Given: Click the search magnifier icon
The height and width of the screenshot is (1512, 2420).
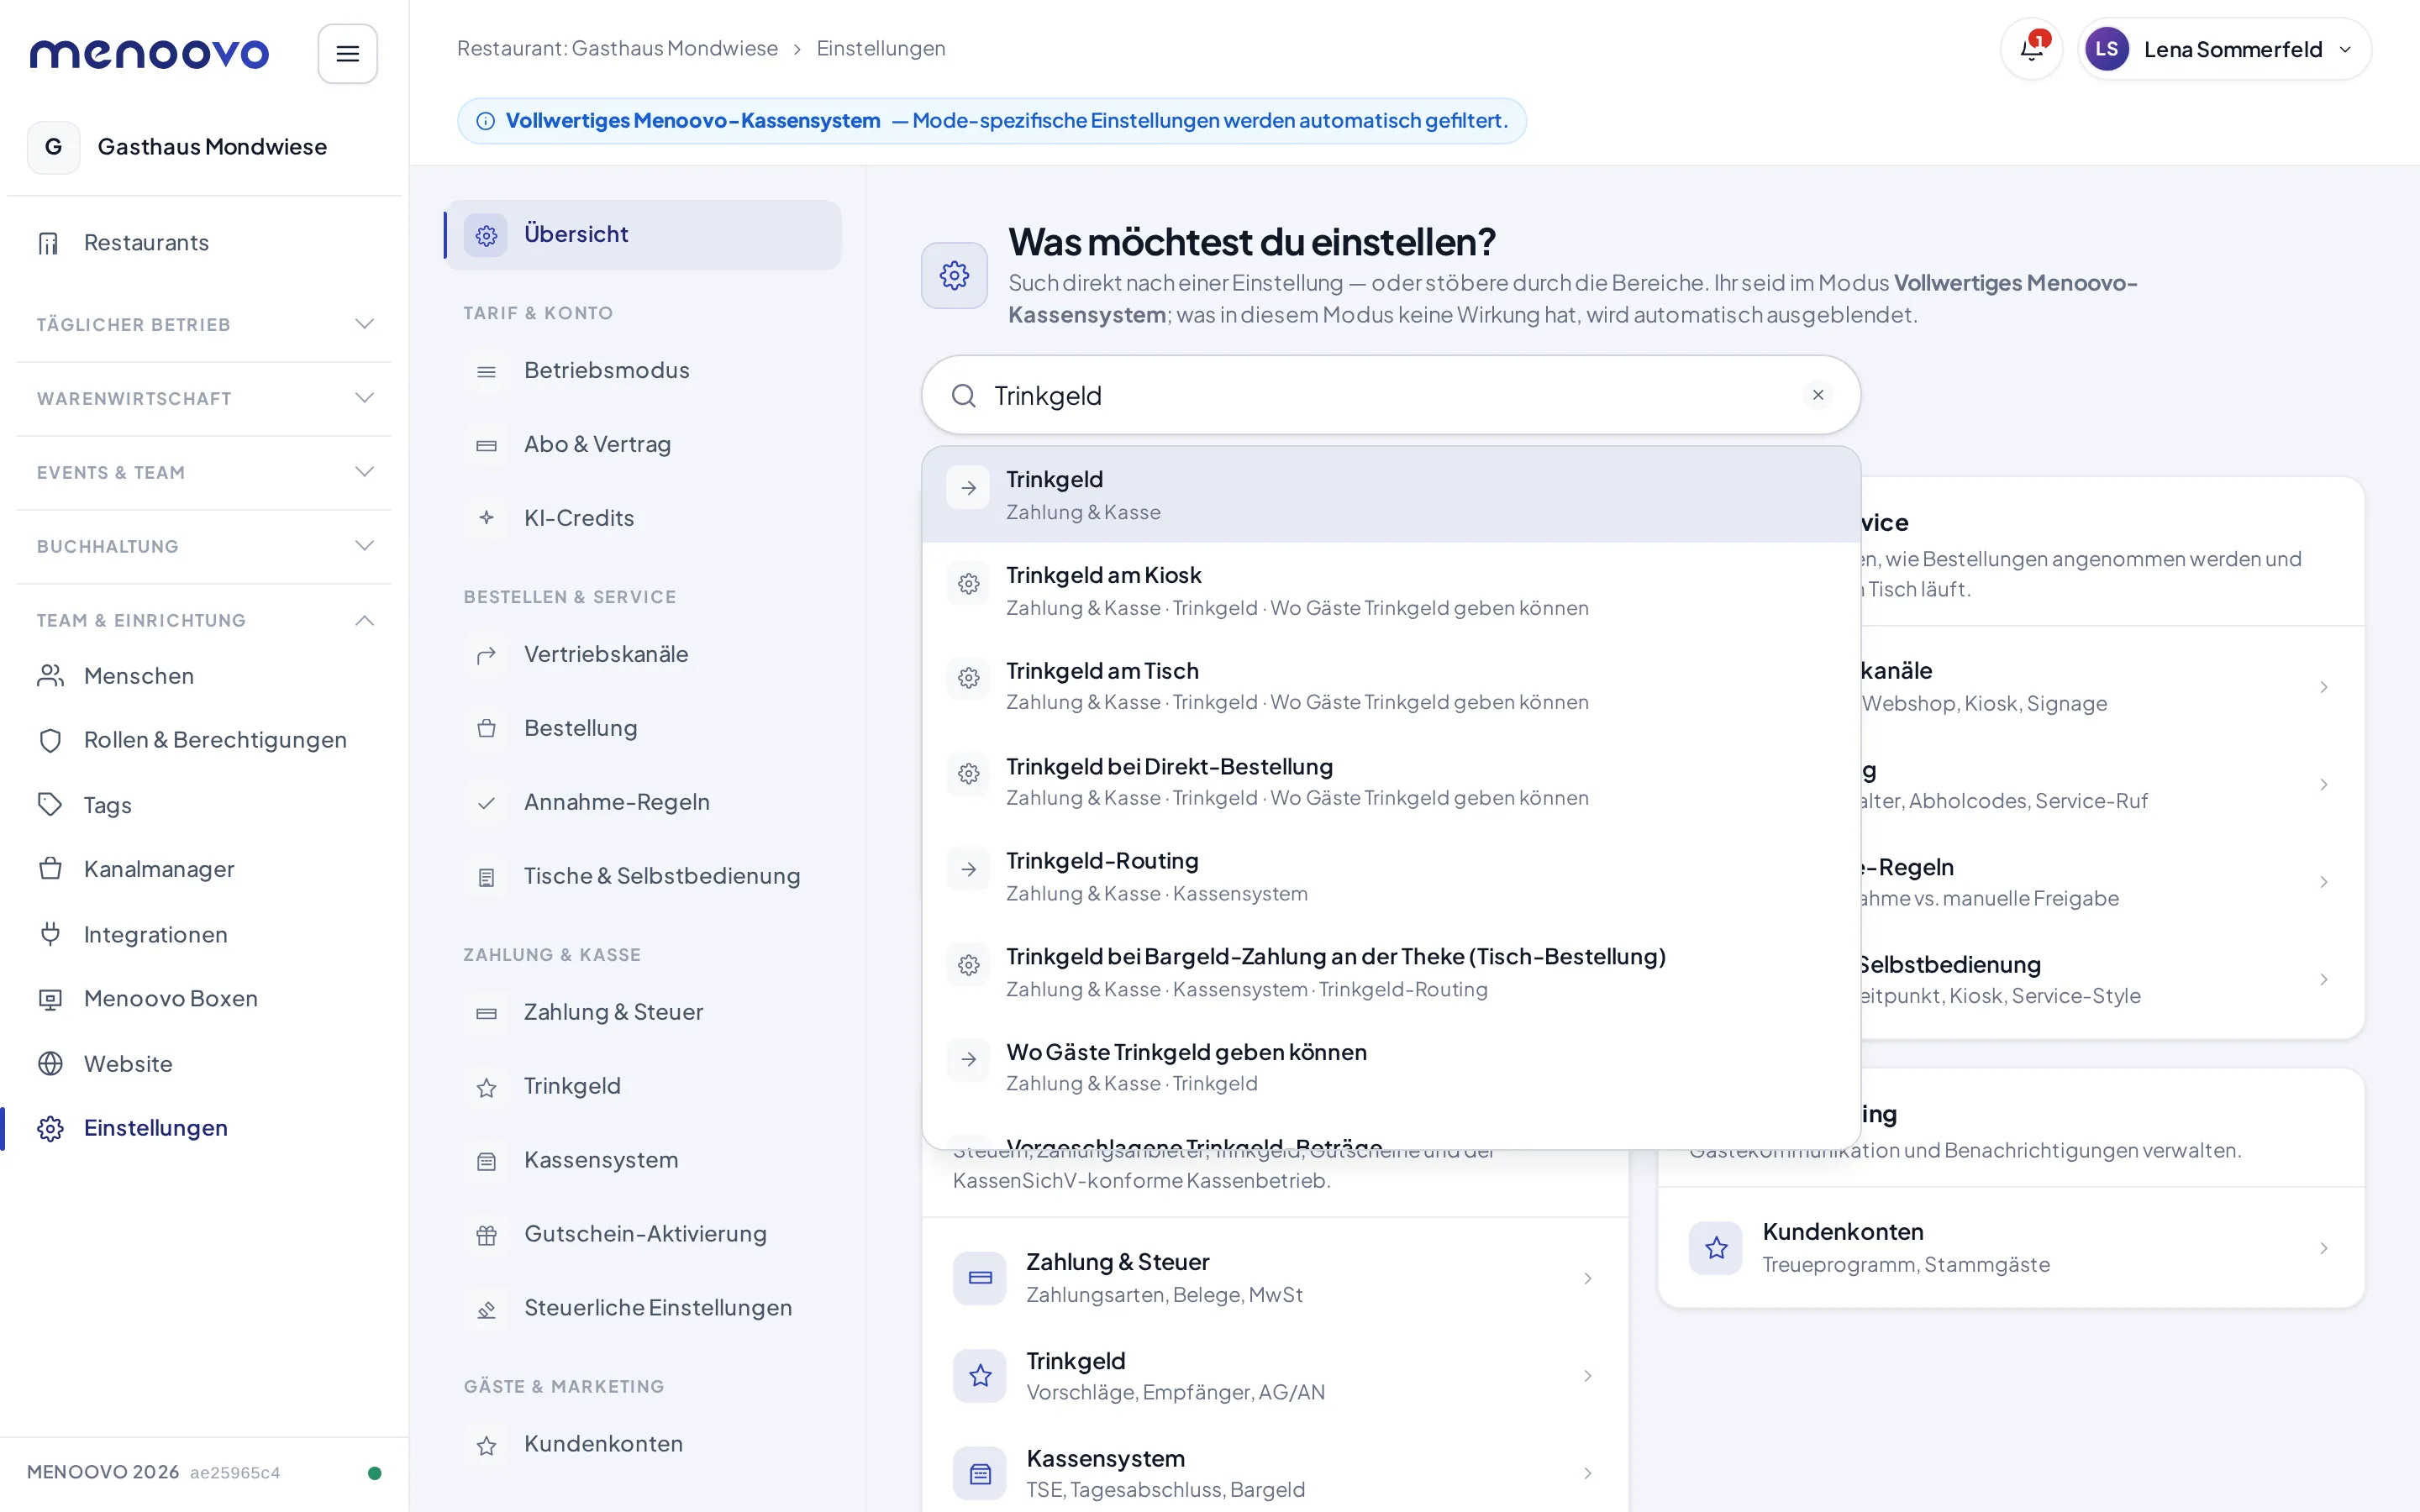Looking at the screenshot, I should (x=963, y=396).
